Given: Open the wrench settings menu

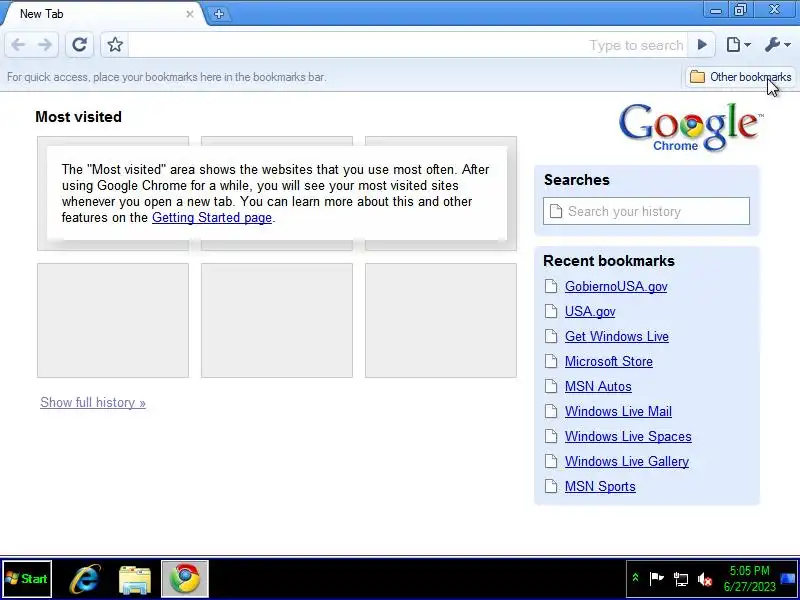Looking at the screenshot, I should 777,45.
